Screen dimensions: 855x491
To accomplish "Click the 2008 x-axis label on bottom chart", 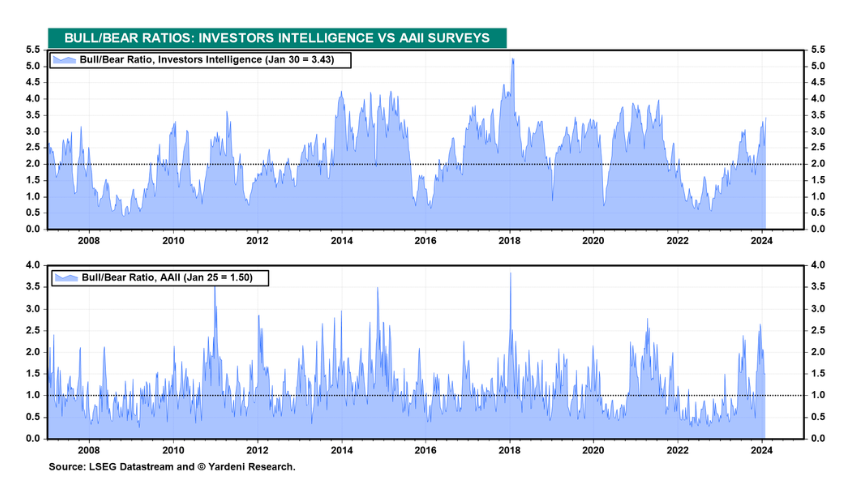I will pos(89,450).
